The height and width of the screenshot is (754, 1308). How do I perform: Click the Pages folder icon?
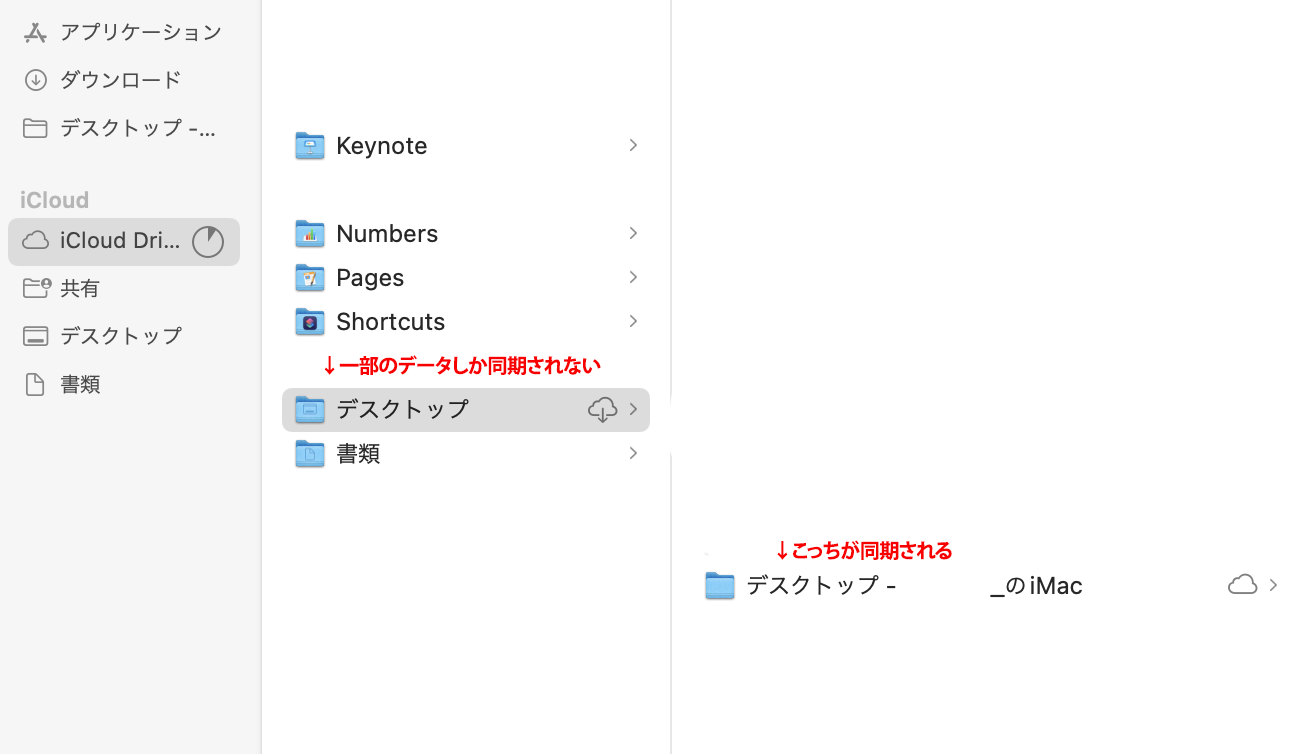(x=310, y=278)
